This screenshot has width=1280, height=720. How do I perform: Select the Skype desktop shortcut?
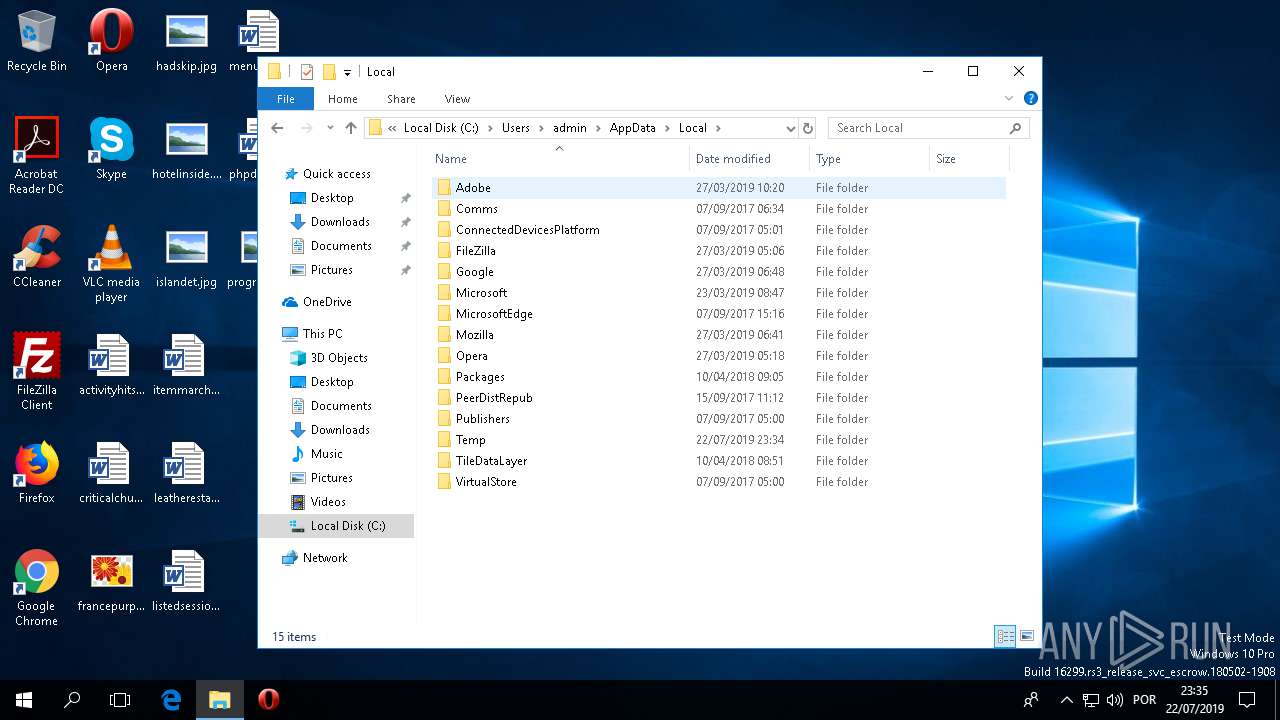click(112, 149)
